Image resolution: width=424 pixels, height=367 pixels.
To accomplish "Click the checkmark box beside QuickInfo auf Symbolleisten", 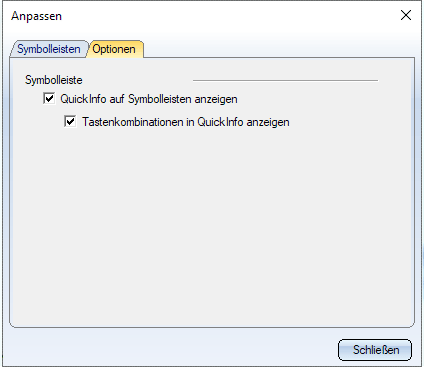I will click(x=49, y=99).
